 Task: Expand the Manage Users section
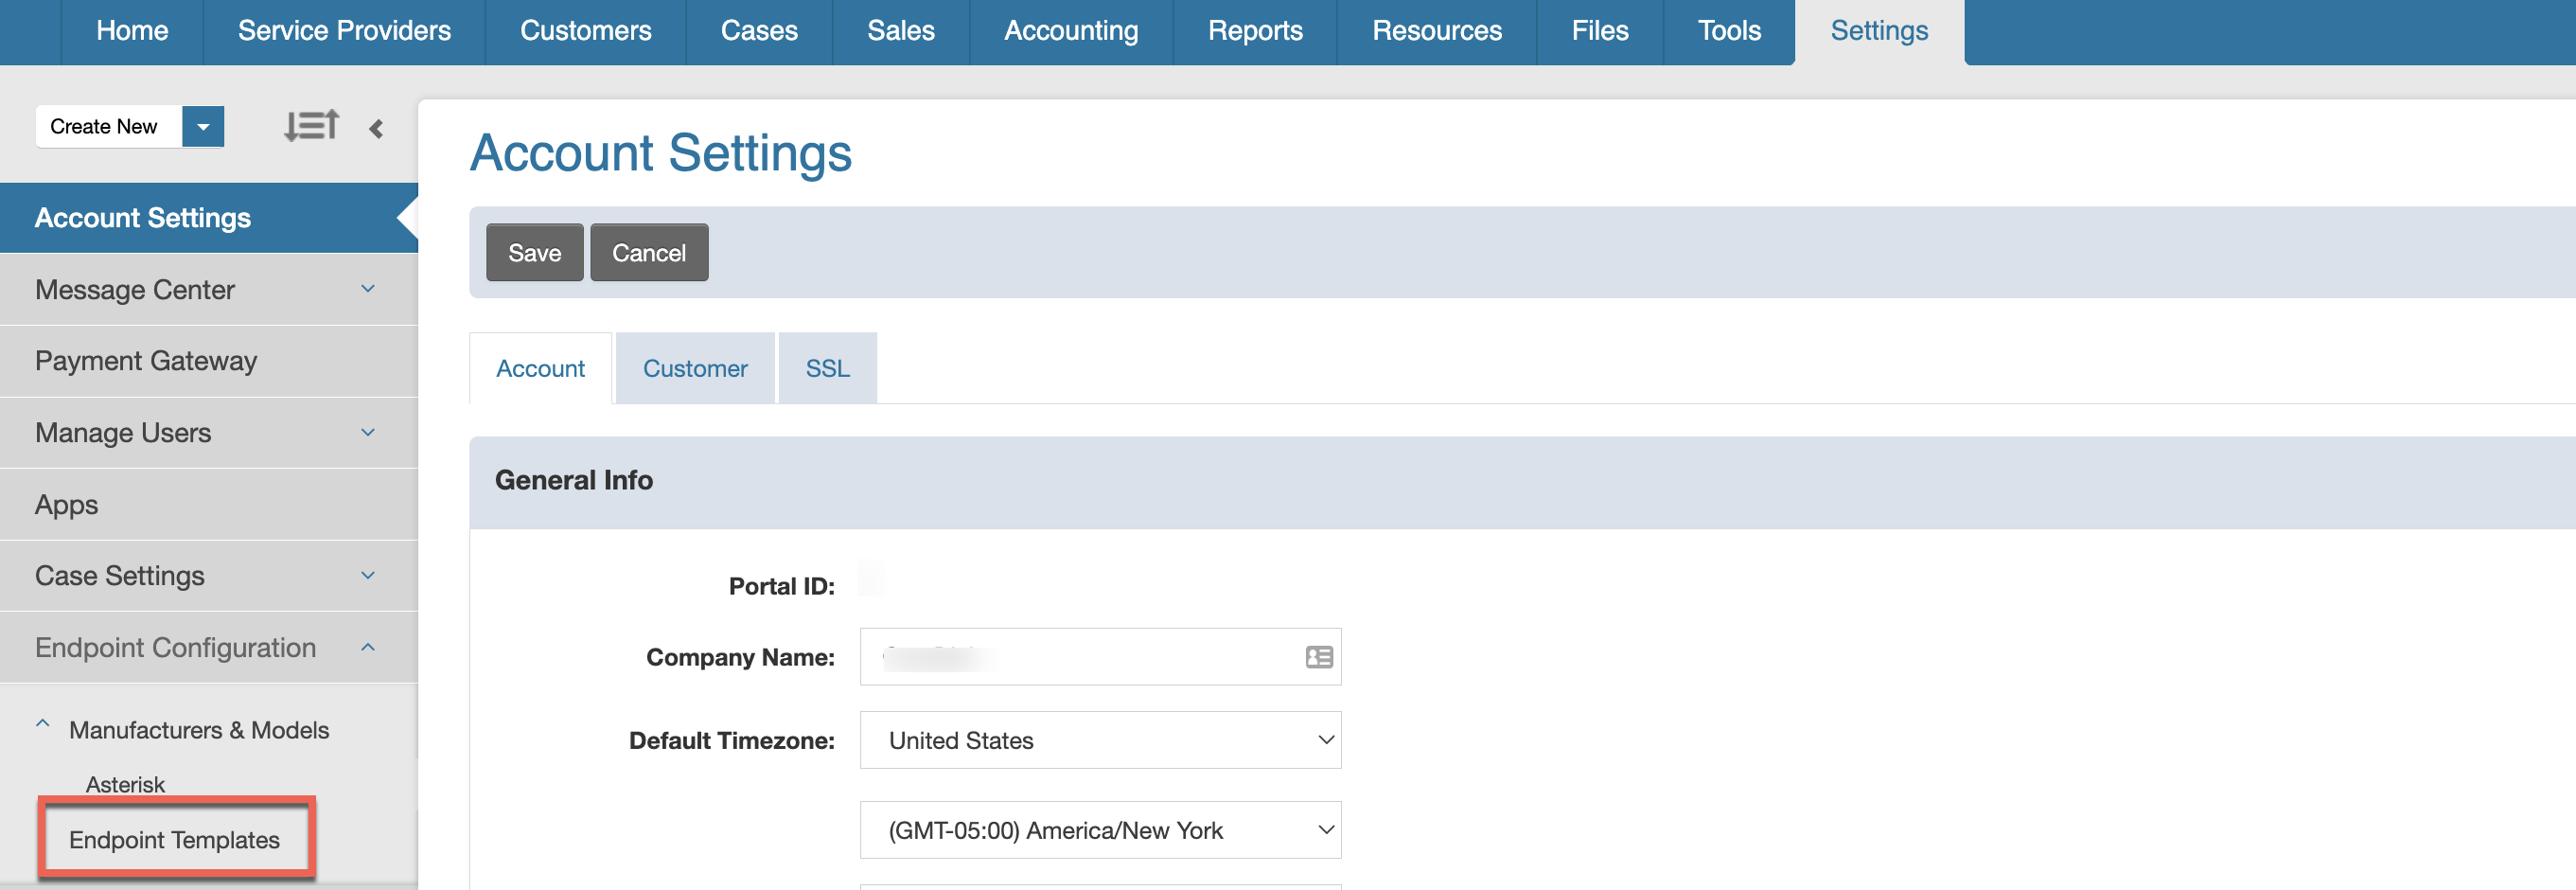[x=368, y=432]
